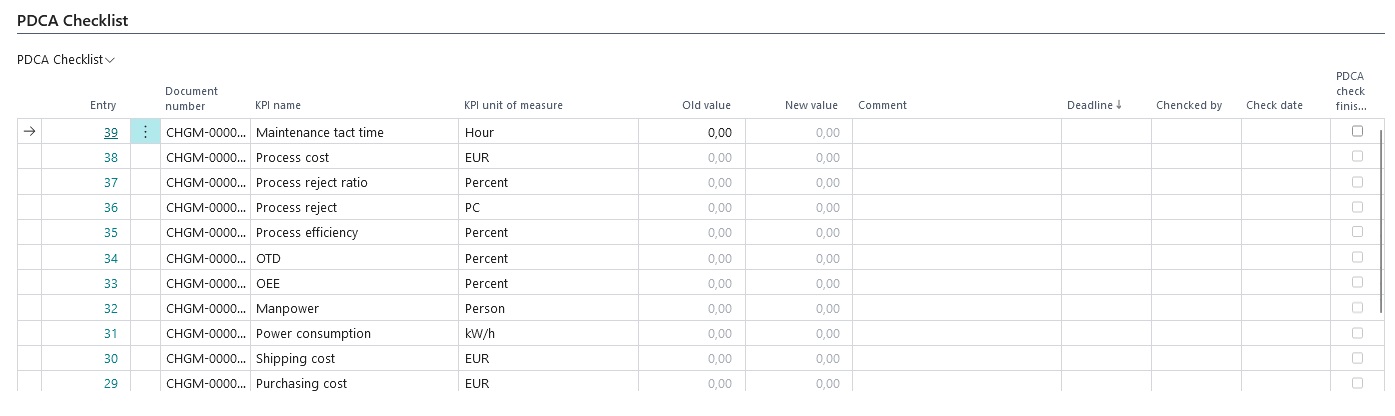Open entry number 29 link
1395x416 pixels.
tap(111, 384)
